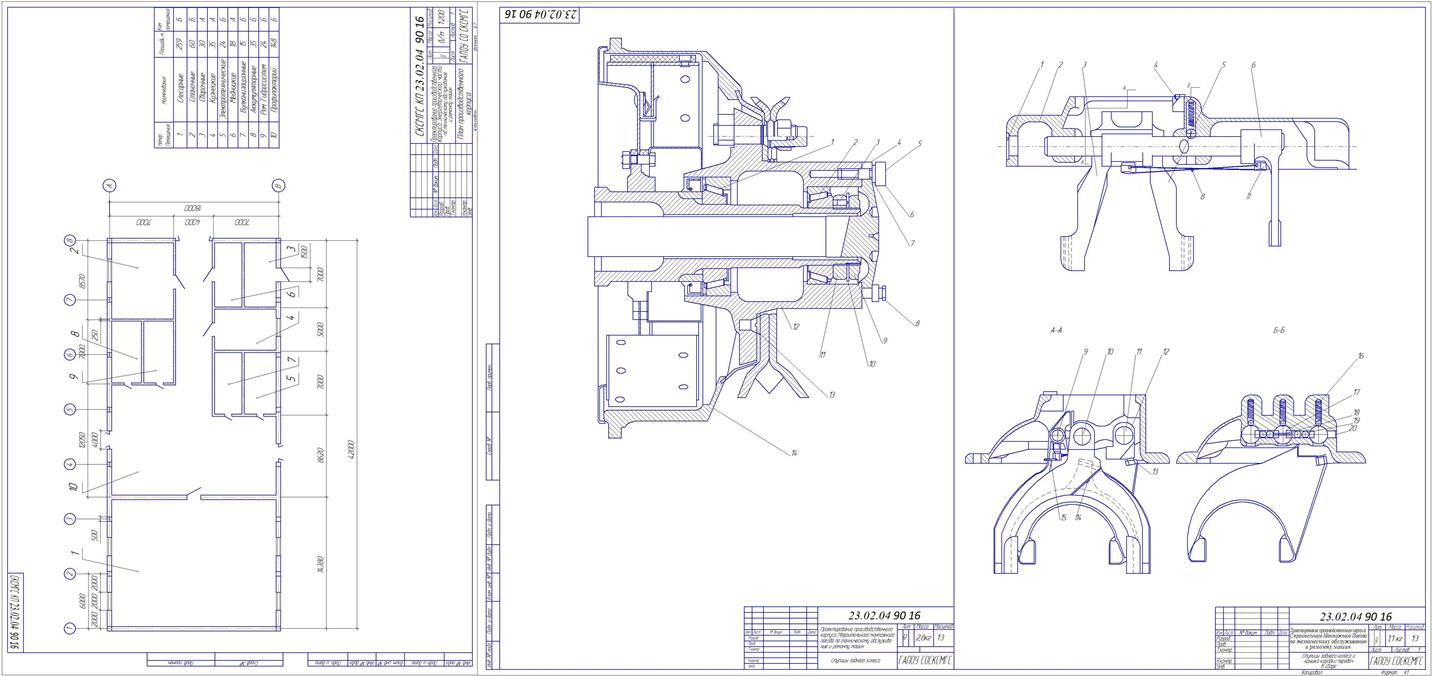Select callout 6 on gearbox cover top view
Image resolution: width=1432 pixels, height=676 pixels.
coord(1253,66)
